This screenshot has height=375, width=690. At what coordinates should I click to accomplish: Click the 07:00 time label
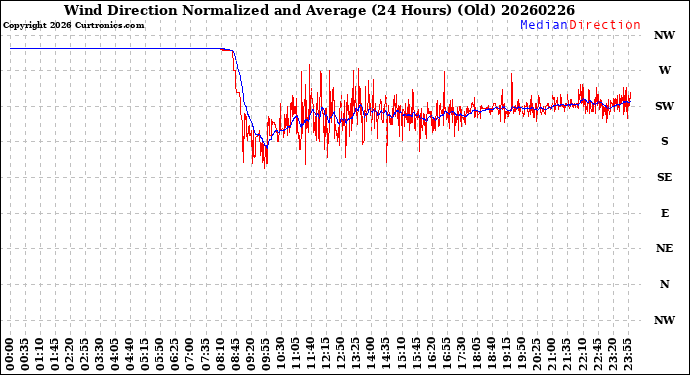(191, 354)
